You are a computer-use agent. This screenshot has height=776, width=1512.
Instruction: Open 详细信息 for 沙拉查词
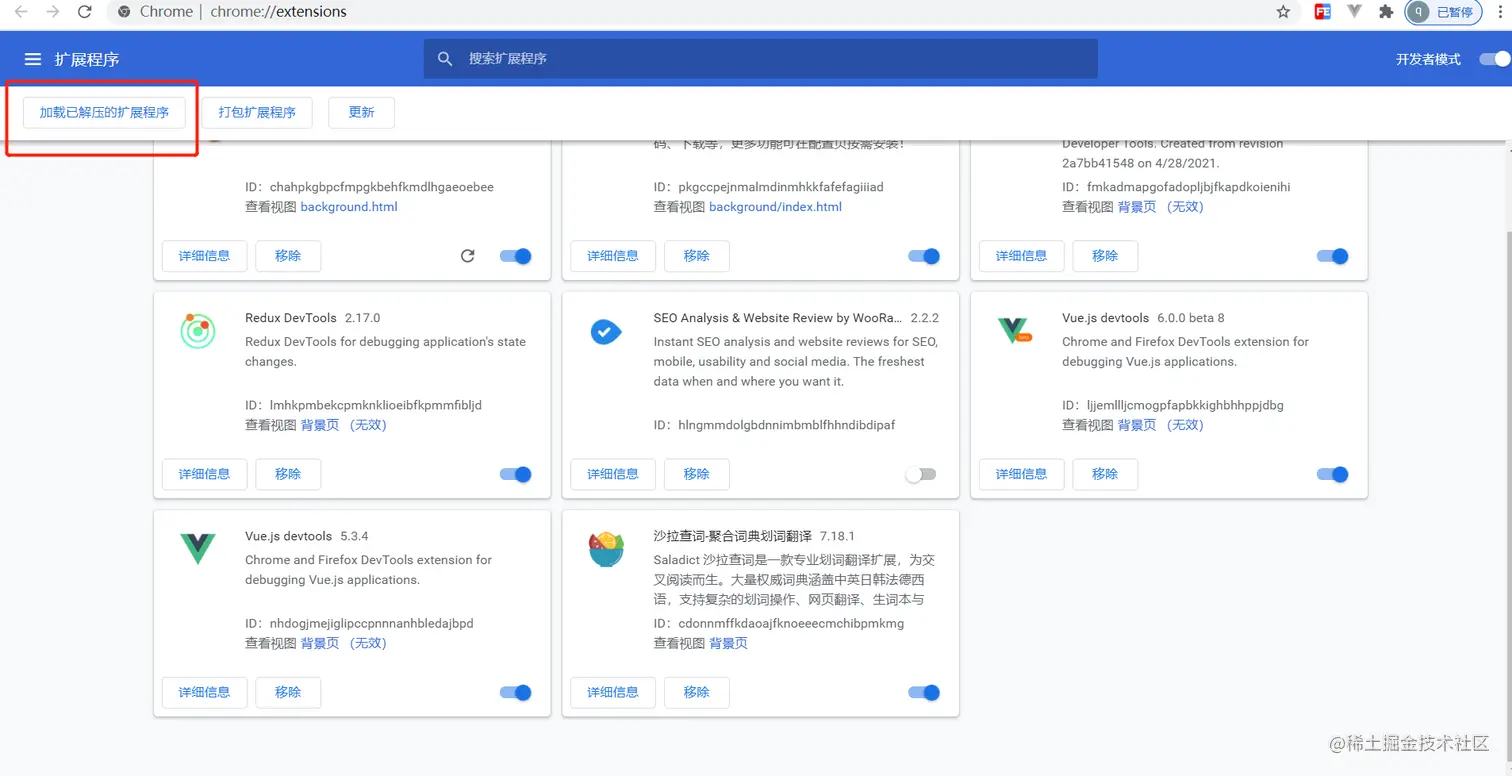(x=613, y=692)
